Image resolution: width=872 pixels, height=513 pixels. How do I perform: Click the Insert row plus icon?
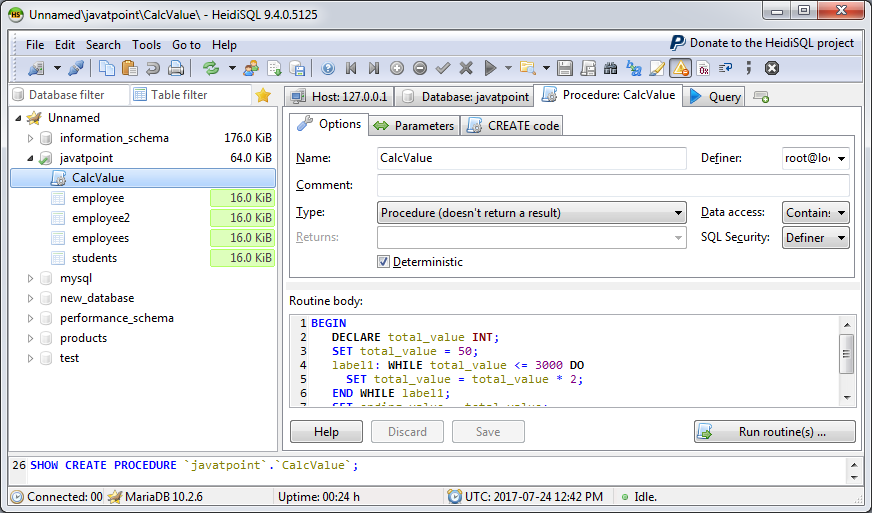pyautogui.click(x=397, y=68)
